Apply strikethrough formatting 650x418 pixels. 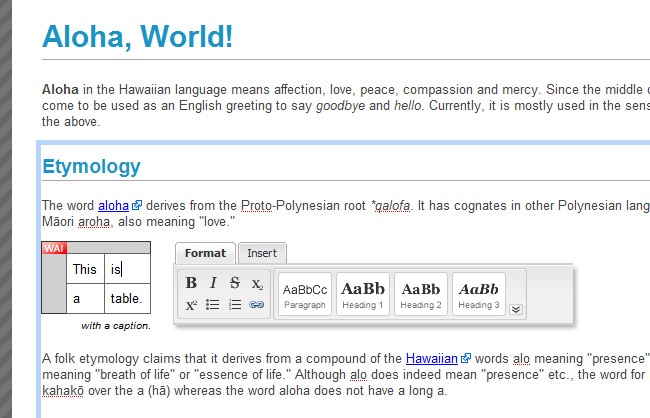235,283
